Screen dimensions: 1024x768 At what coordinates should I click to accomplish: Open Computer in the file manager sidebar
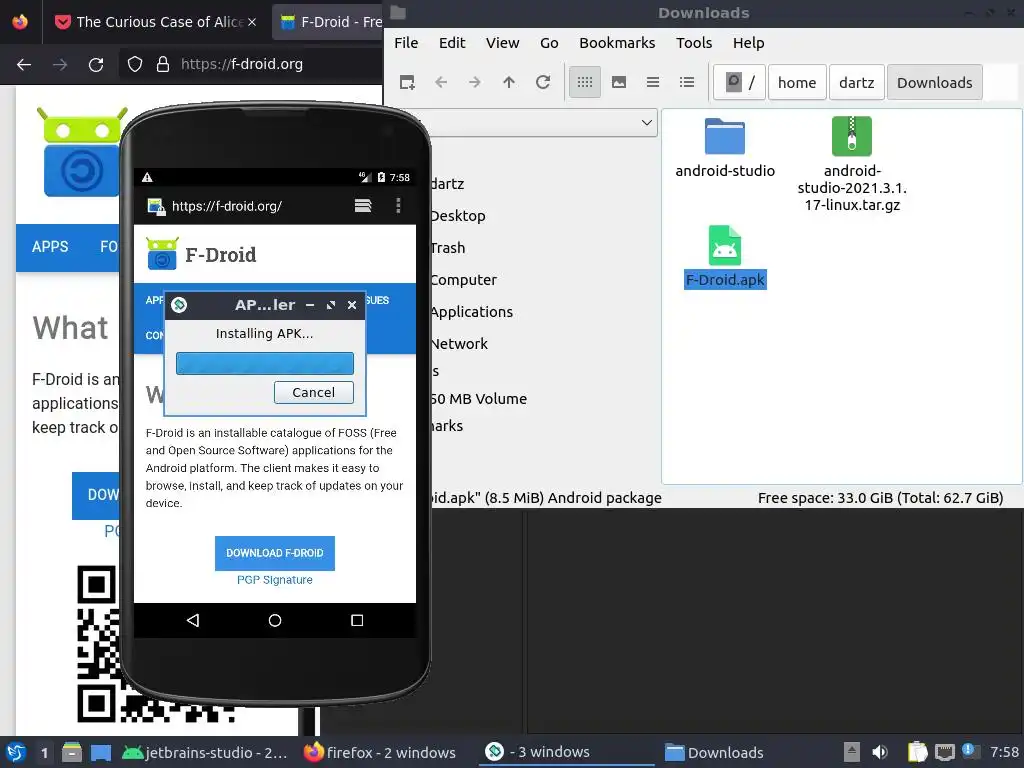[x=464, y=280]
